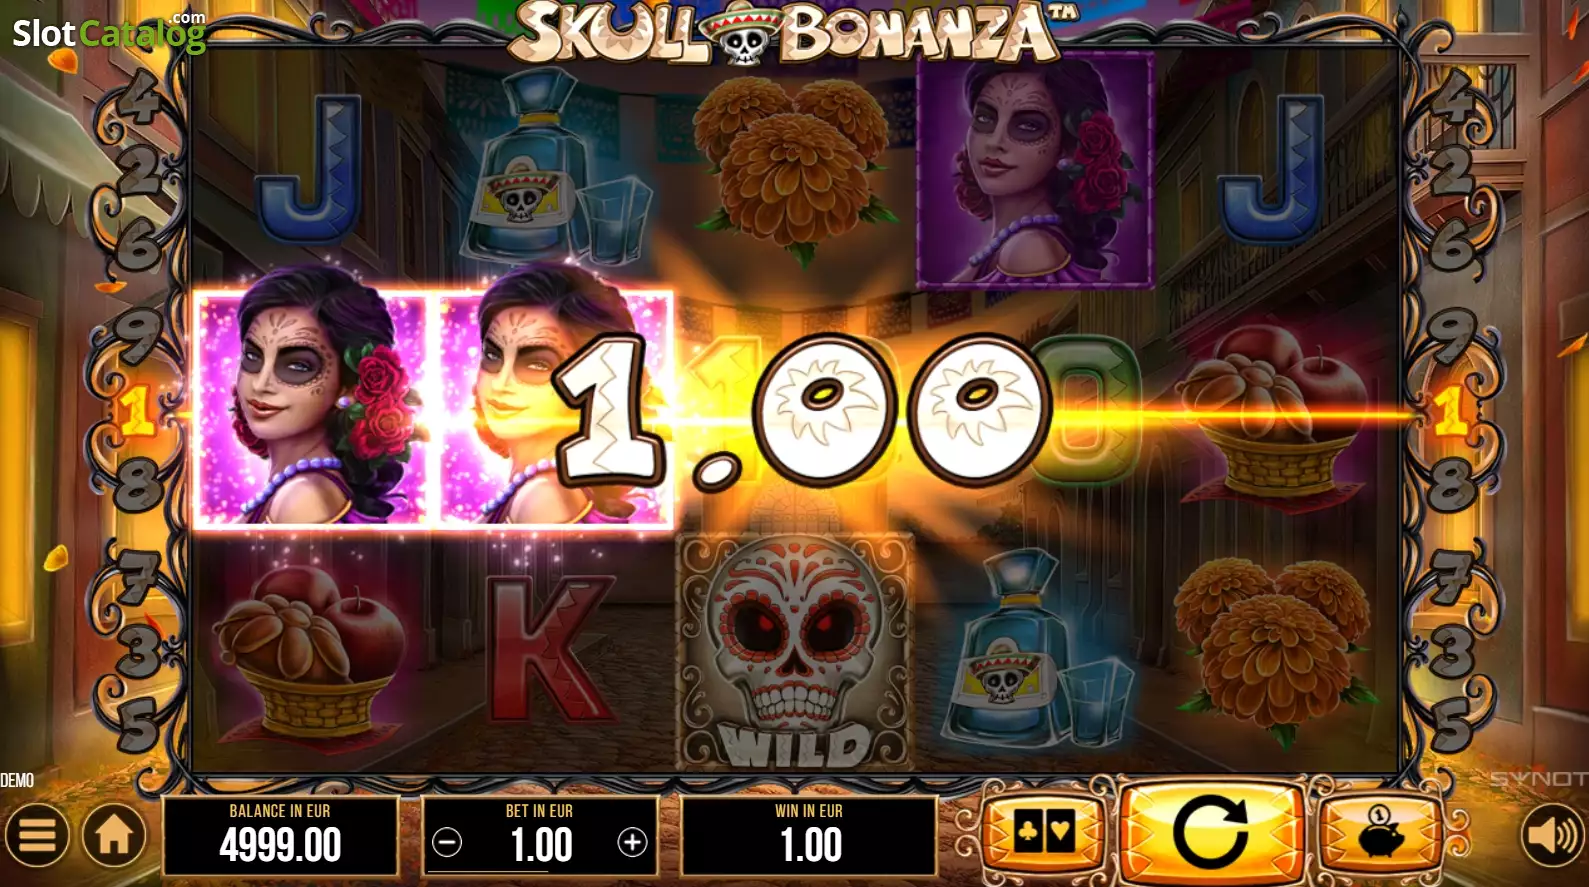Click the red K symbol
The width and height of the screenshot is (1589, 887).
coord(548,650)
